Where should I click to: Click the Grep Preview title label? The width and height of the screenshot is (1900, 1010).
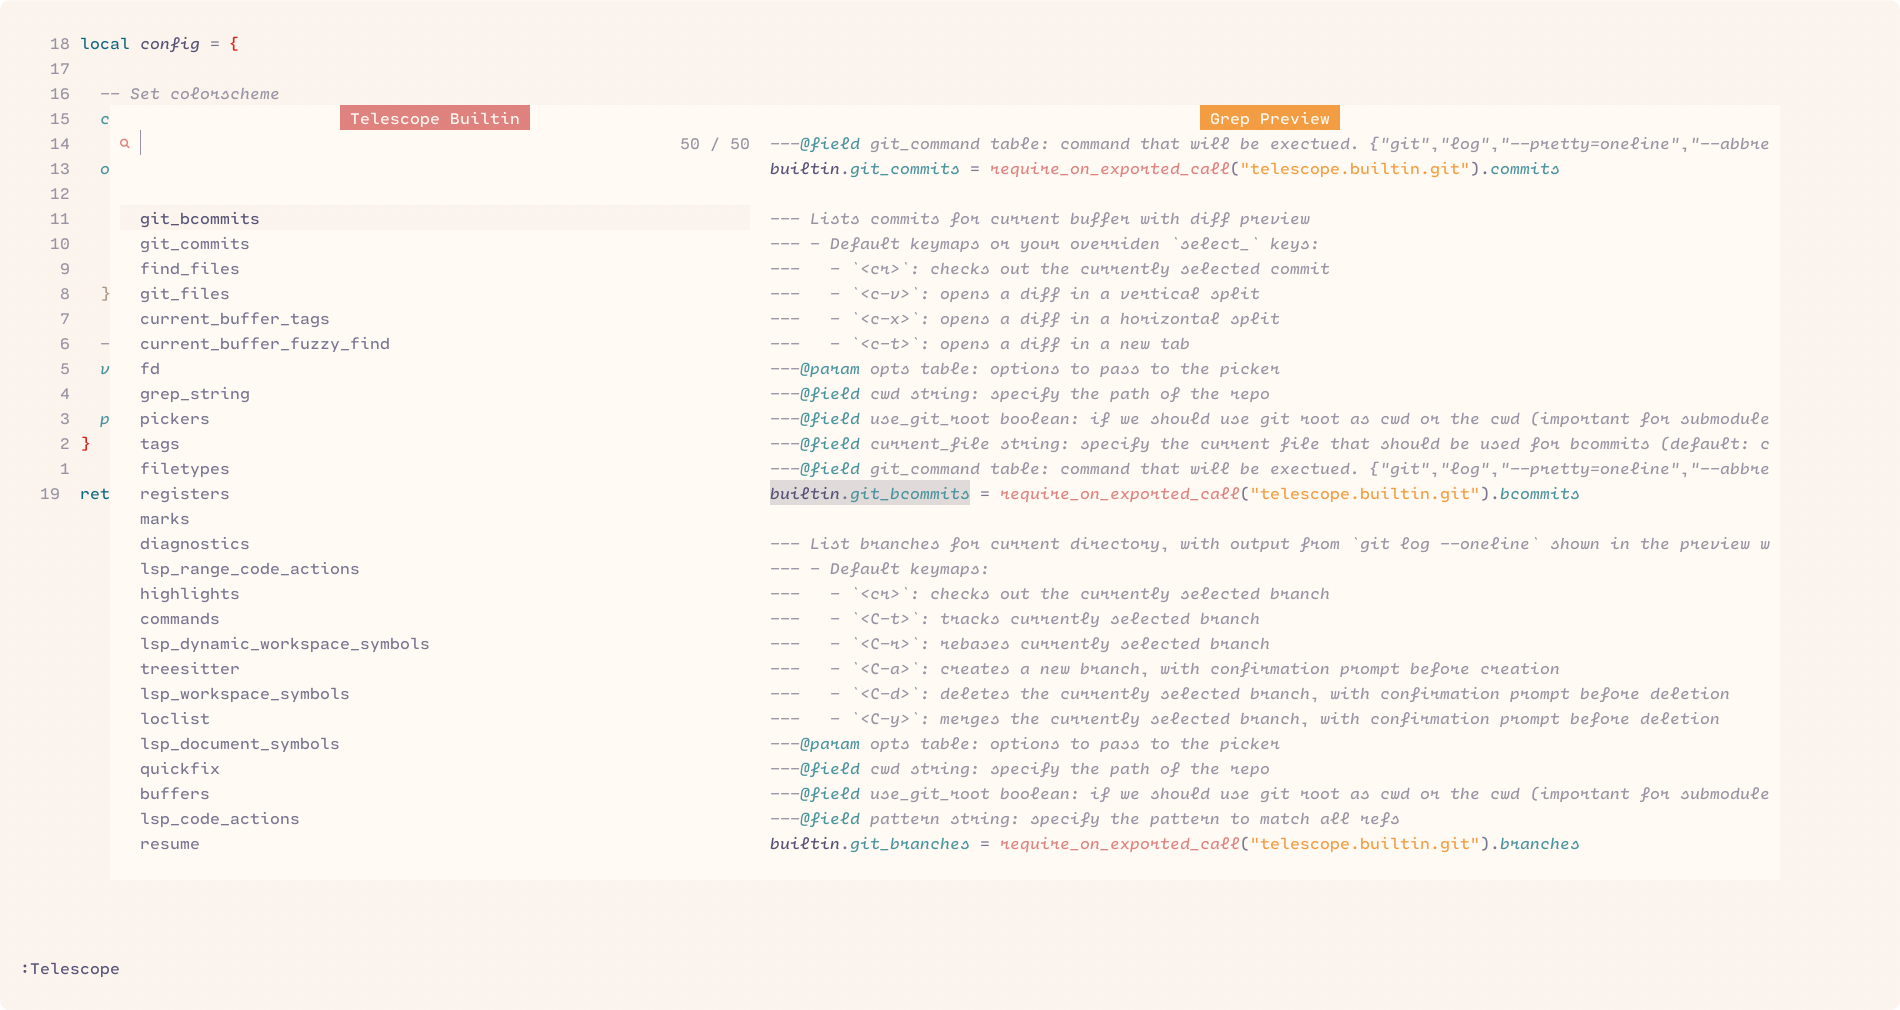click(x=1269, y=117)
